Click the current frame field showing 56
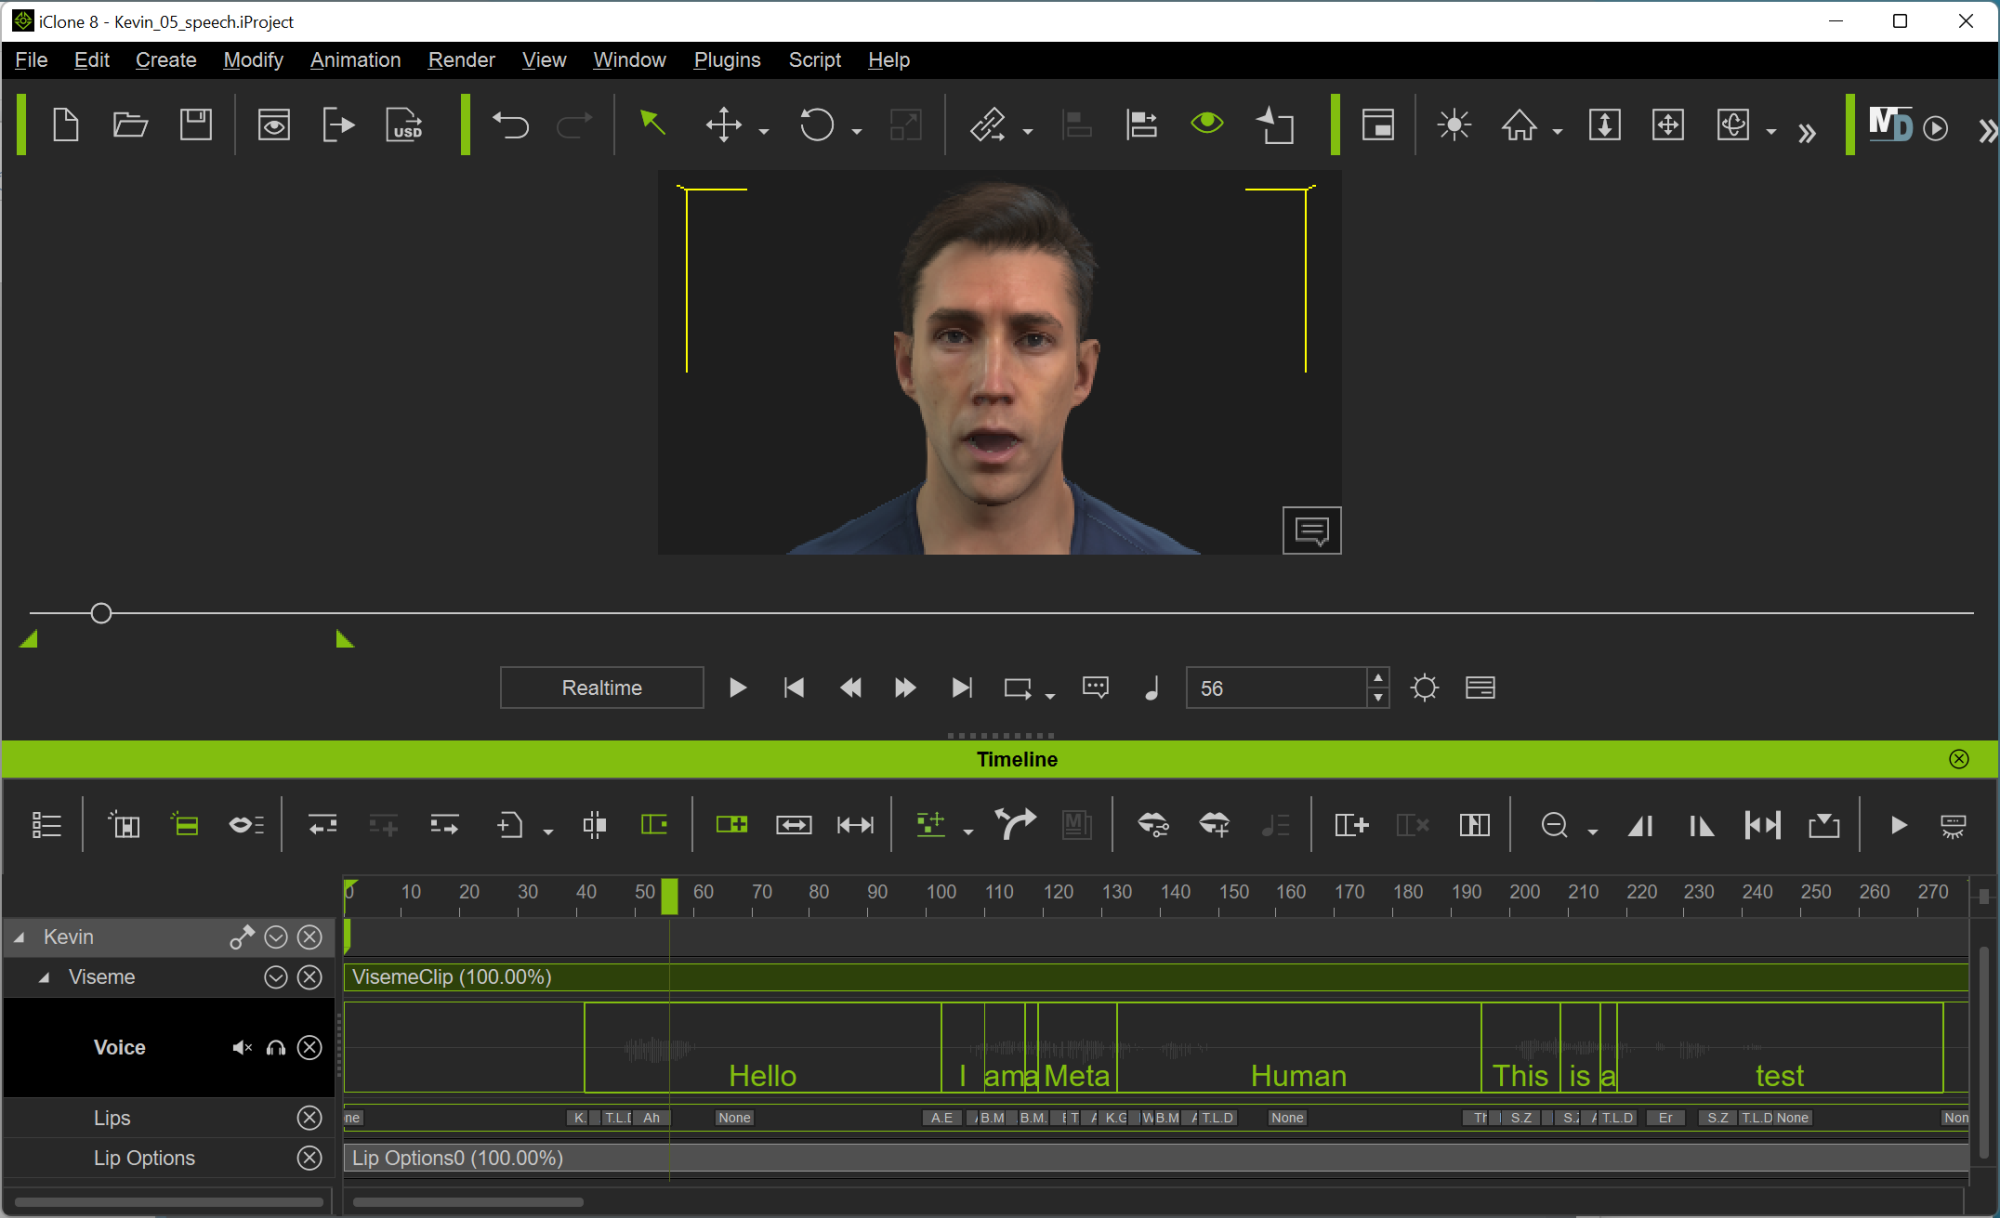Image resolution: width=2000 pixels, height=1218 pixels. 1276,688
